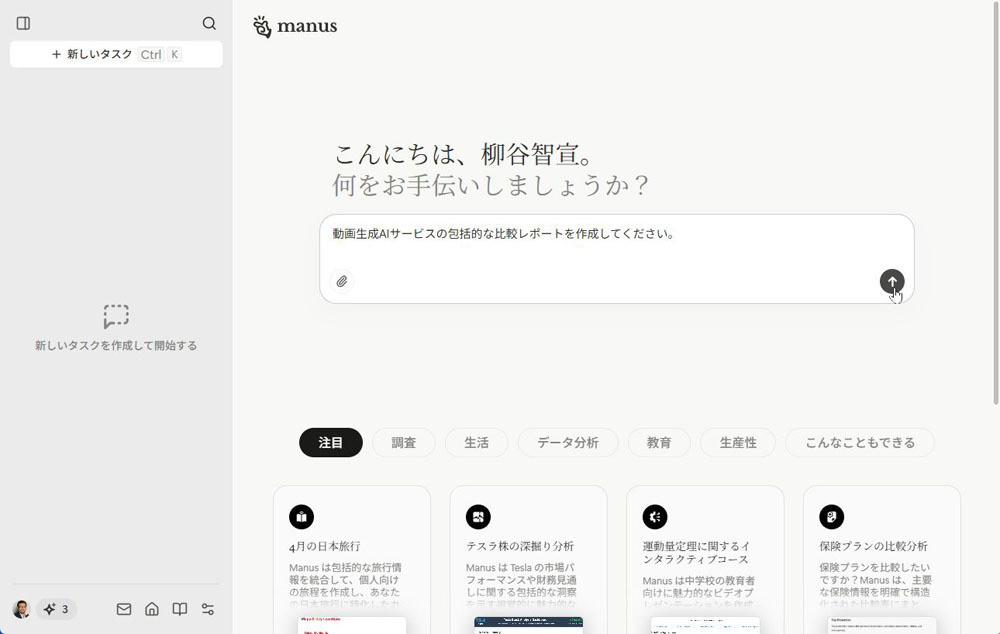Select the 調査 tab
1000x634 pixels.
(403, 443)
